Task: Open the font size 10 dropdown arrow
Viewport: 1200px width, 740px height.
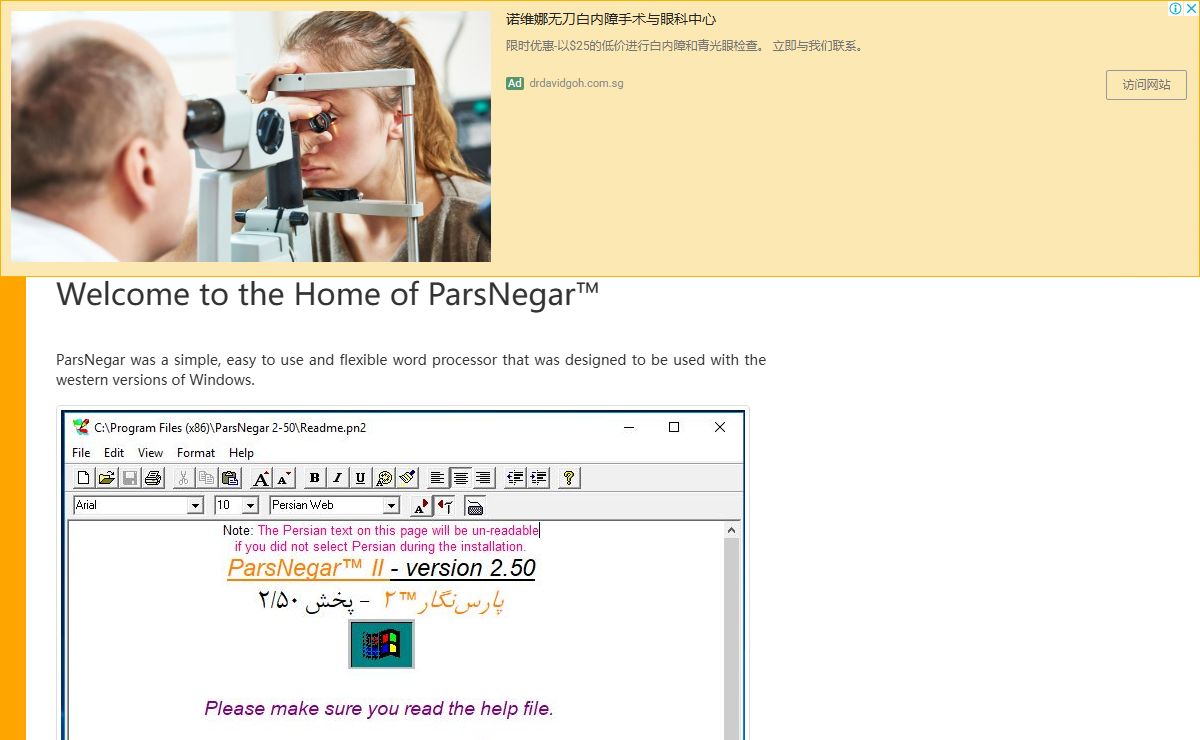Action: tap(250, 506)
